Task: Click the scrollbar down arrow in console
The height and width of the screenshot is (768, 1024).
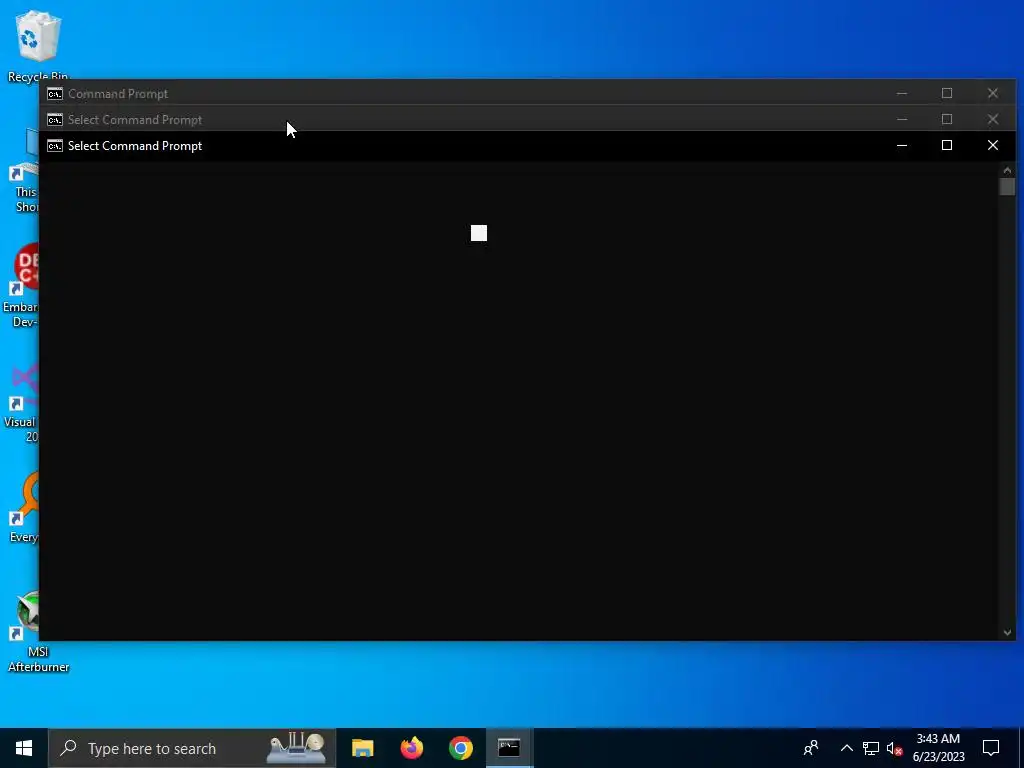Action: (x=1007, y=632)
